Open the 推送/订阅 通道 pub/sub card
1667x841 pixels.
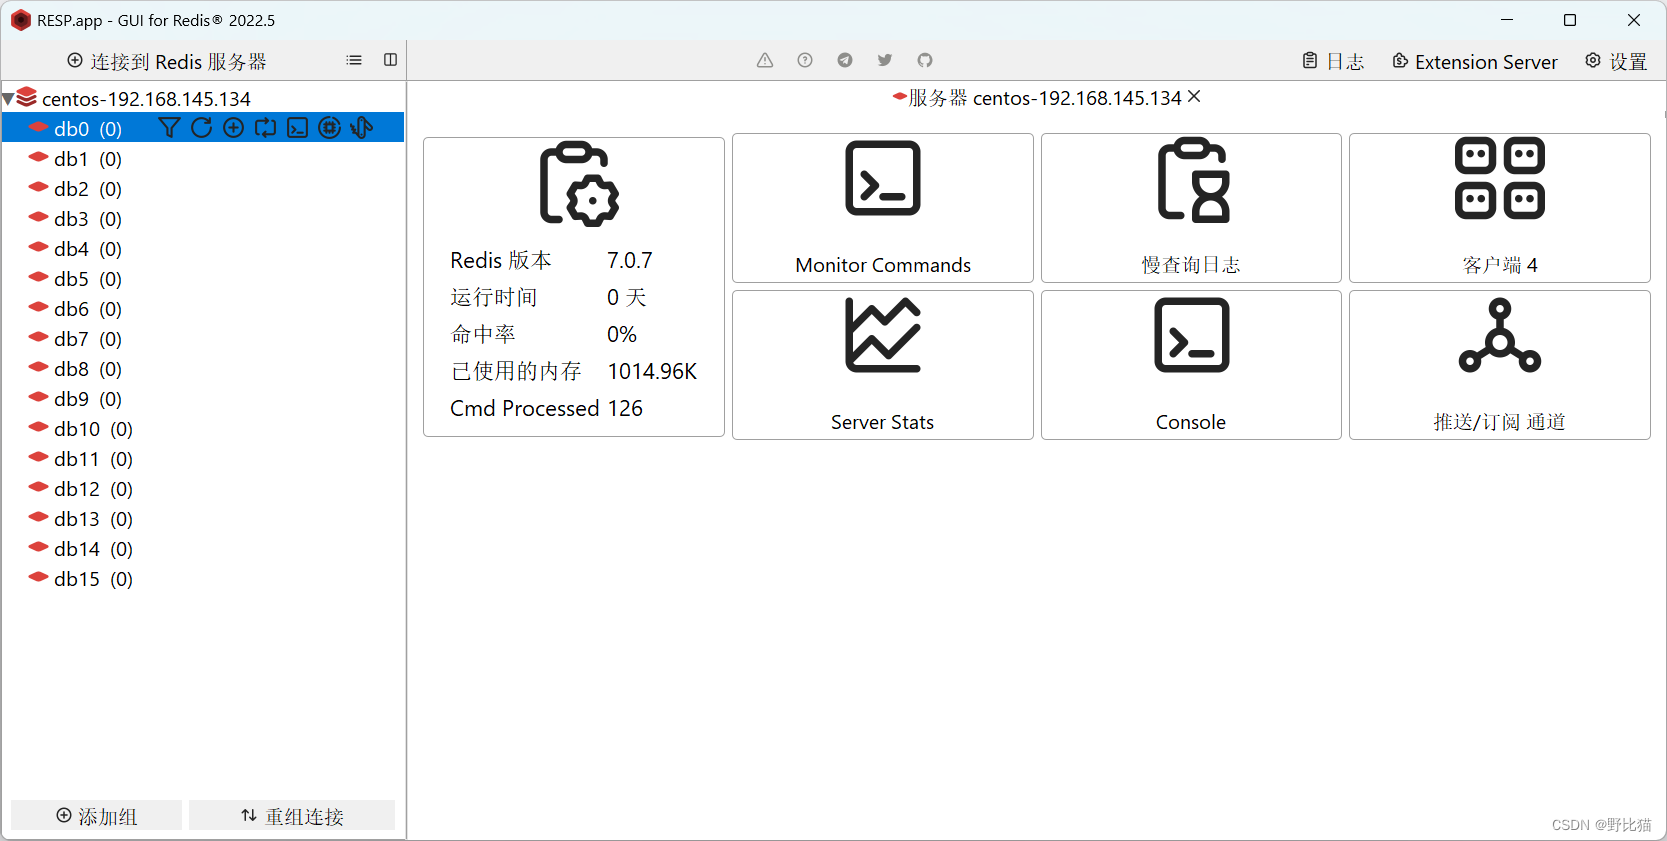[x=1500, y=365]
